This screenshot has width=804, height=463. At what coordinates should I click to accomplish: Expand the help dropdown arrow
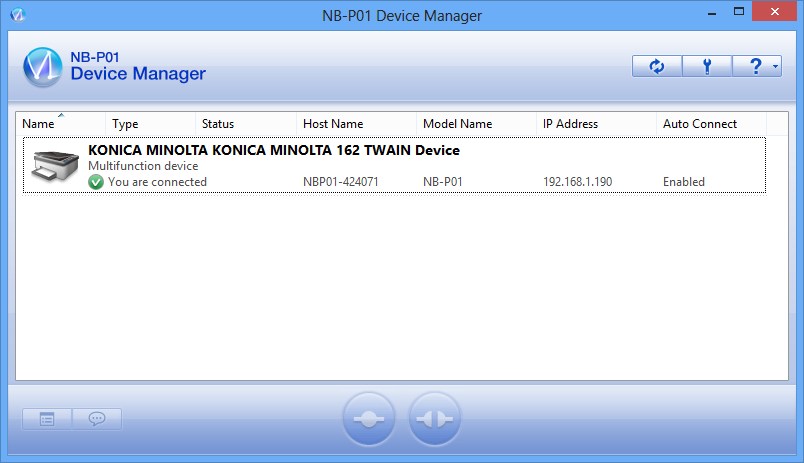click(775, 66)
